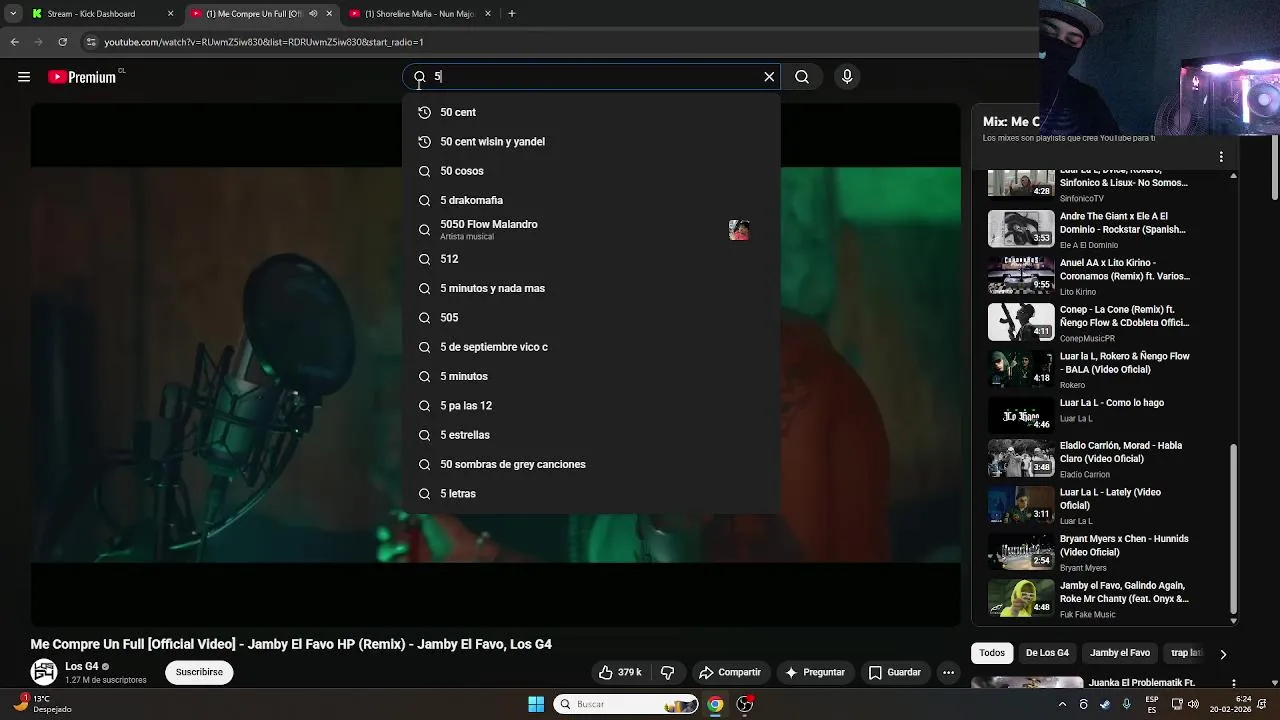Open Los G4 channel name link
1280x720 pixels.
(x=82, y=666)
